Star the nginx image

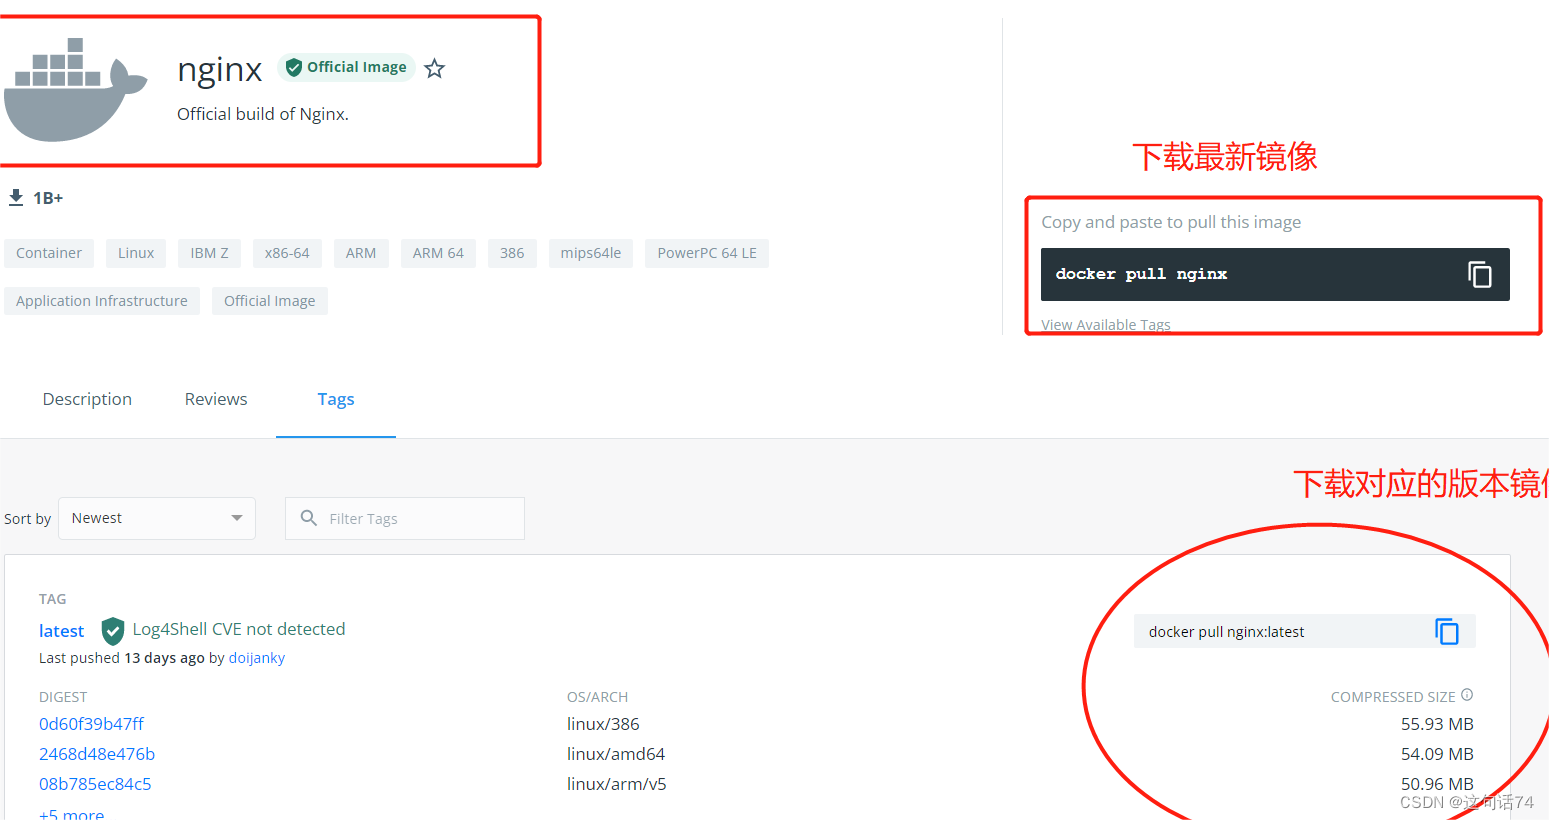434,68
